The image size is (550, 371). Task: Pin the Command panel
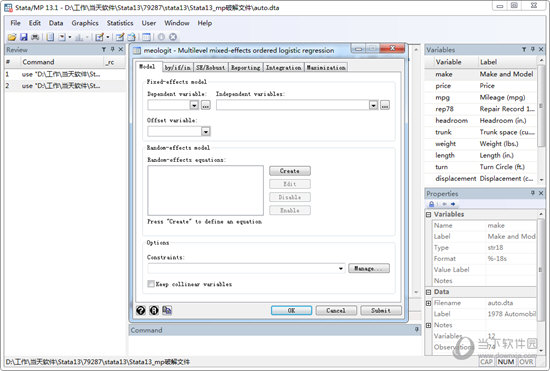click(x=417, y=329)
